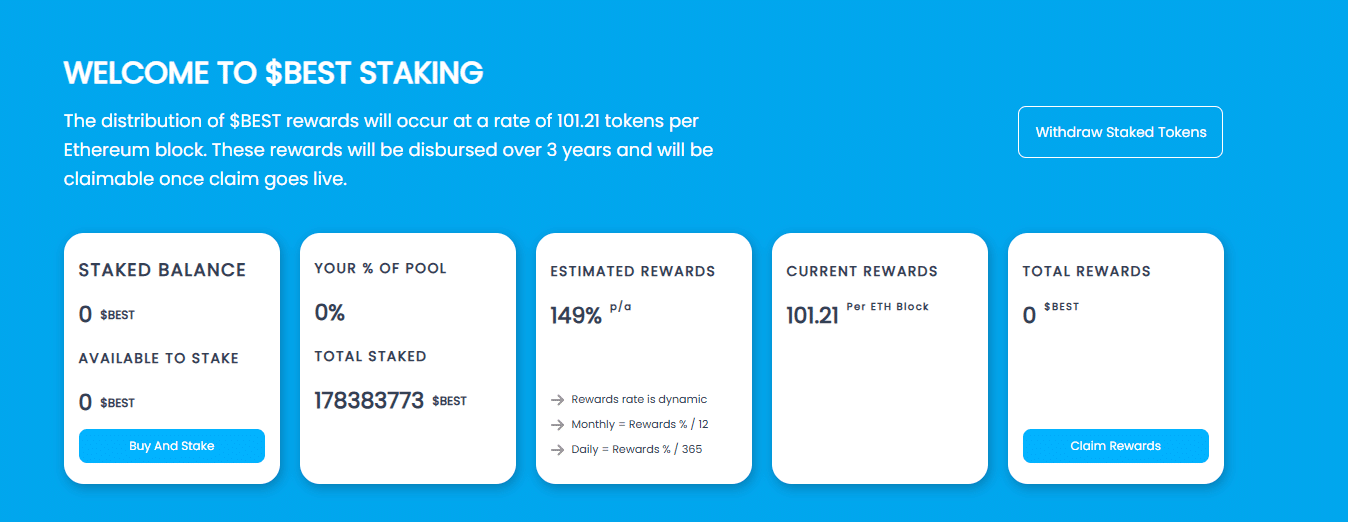Click the Staked Balance card title

[162, 270]
